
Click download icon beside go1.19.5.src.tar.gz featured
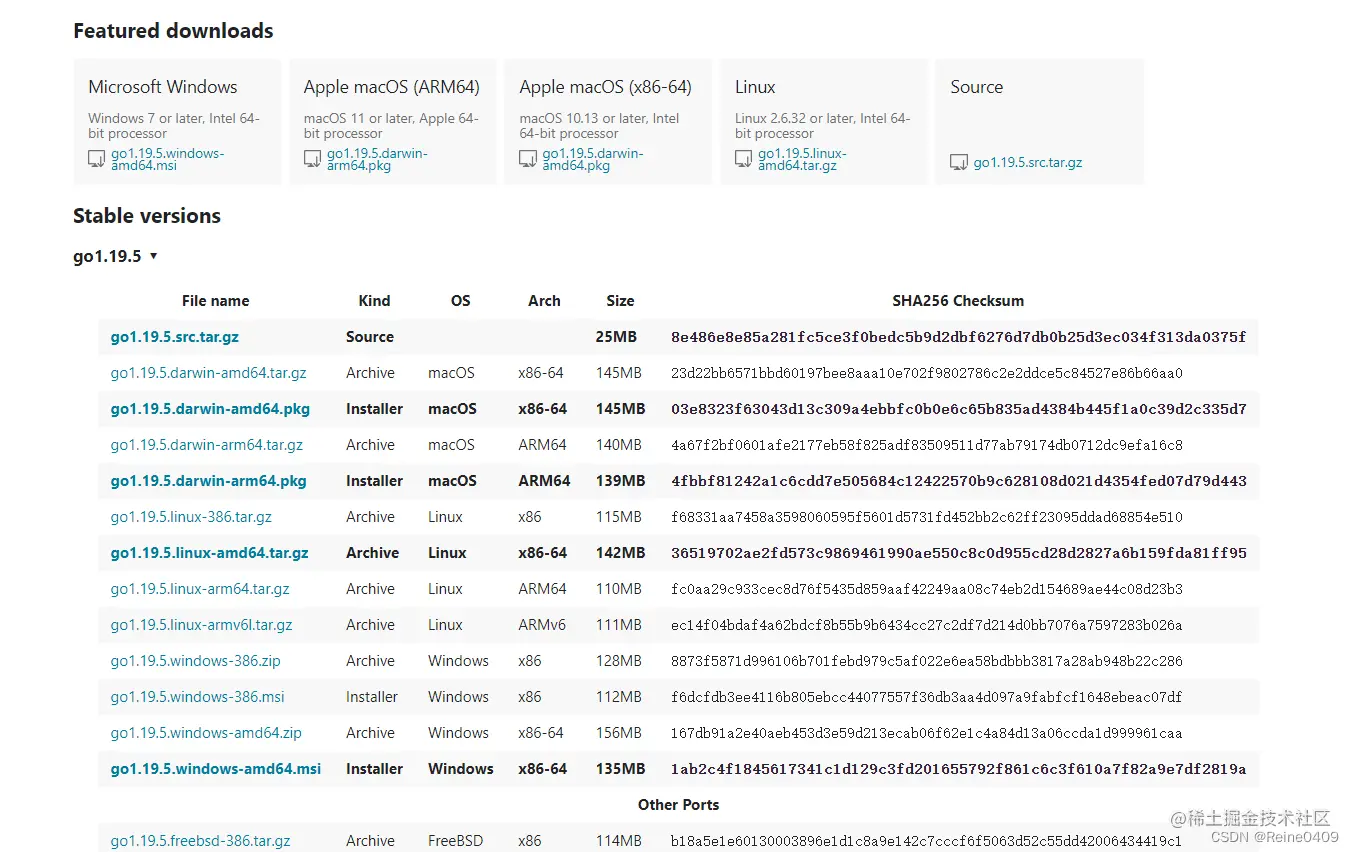pyautogui.click(x=959, y=162)
